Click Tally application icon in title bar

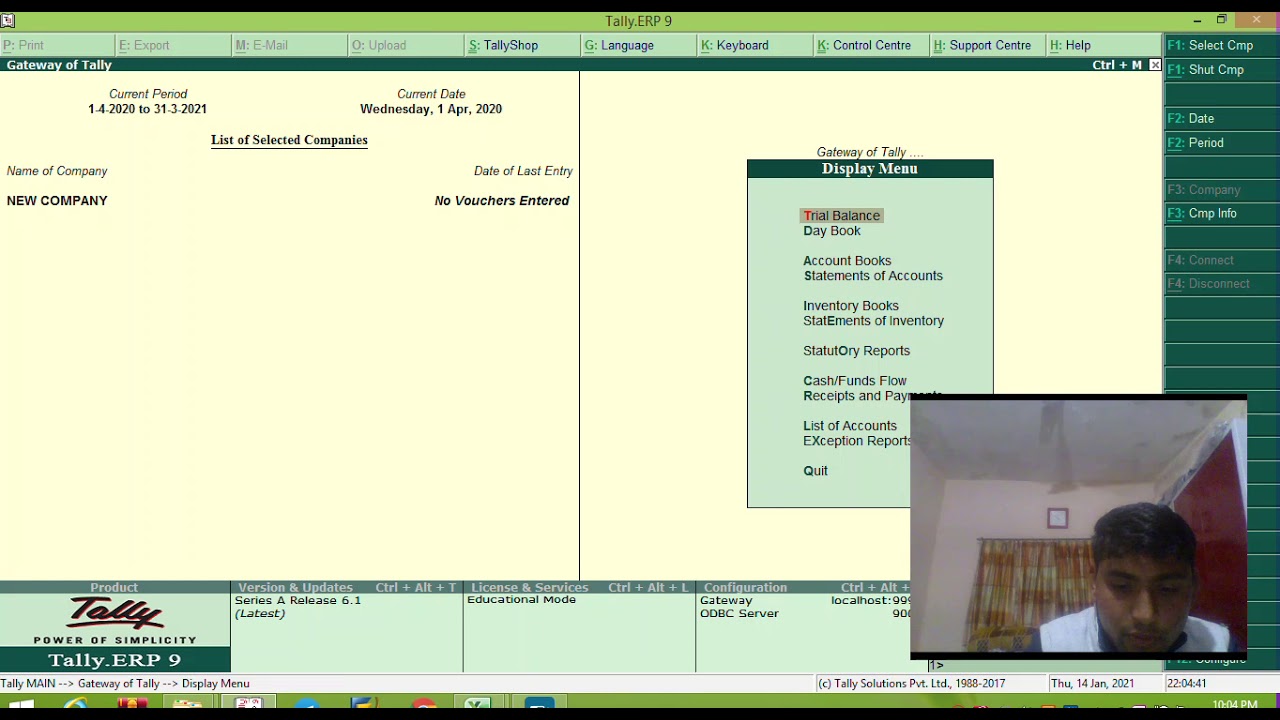[8, 20]
